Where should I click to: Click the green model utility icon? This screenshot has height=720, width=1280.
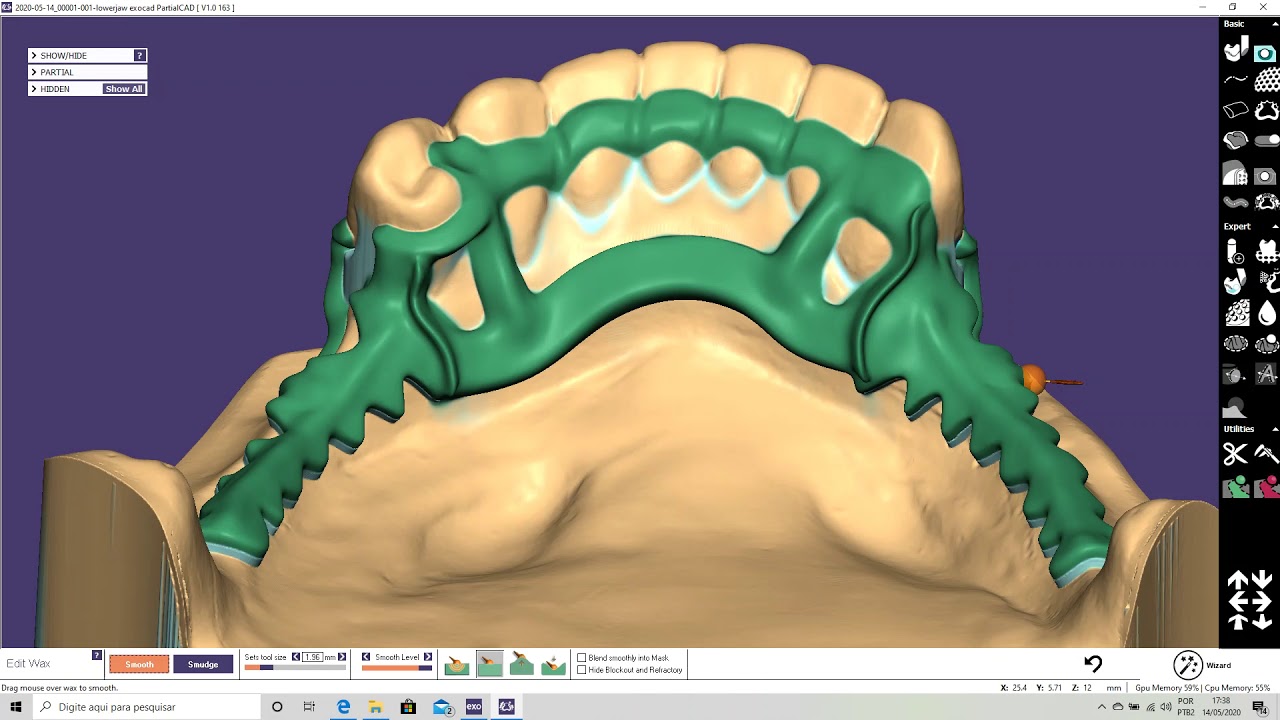1236,487
